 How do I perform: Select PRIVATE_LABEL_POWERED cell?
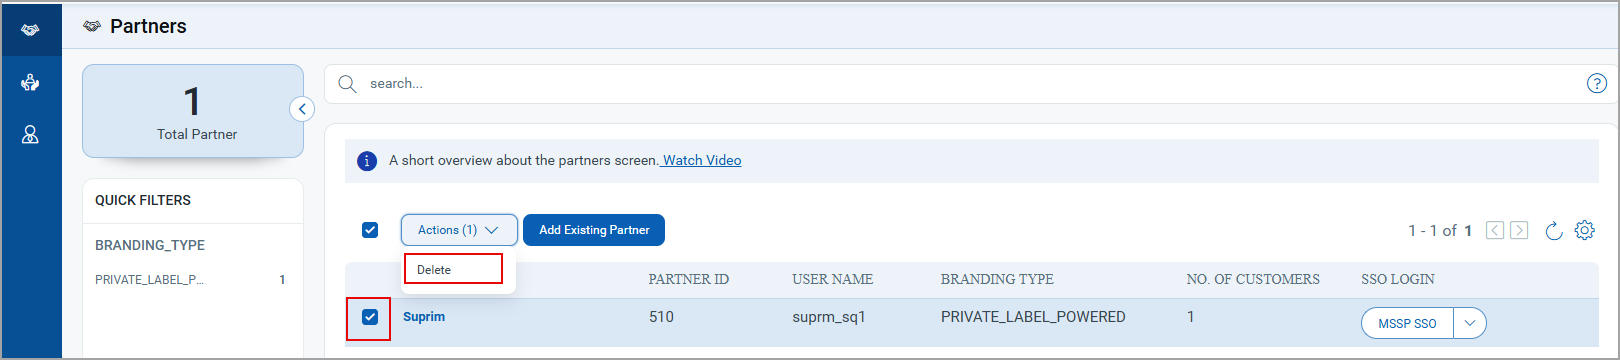[1033, 317]
